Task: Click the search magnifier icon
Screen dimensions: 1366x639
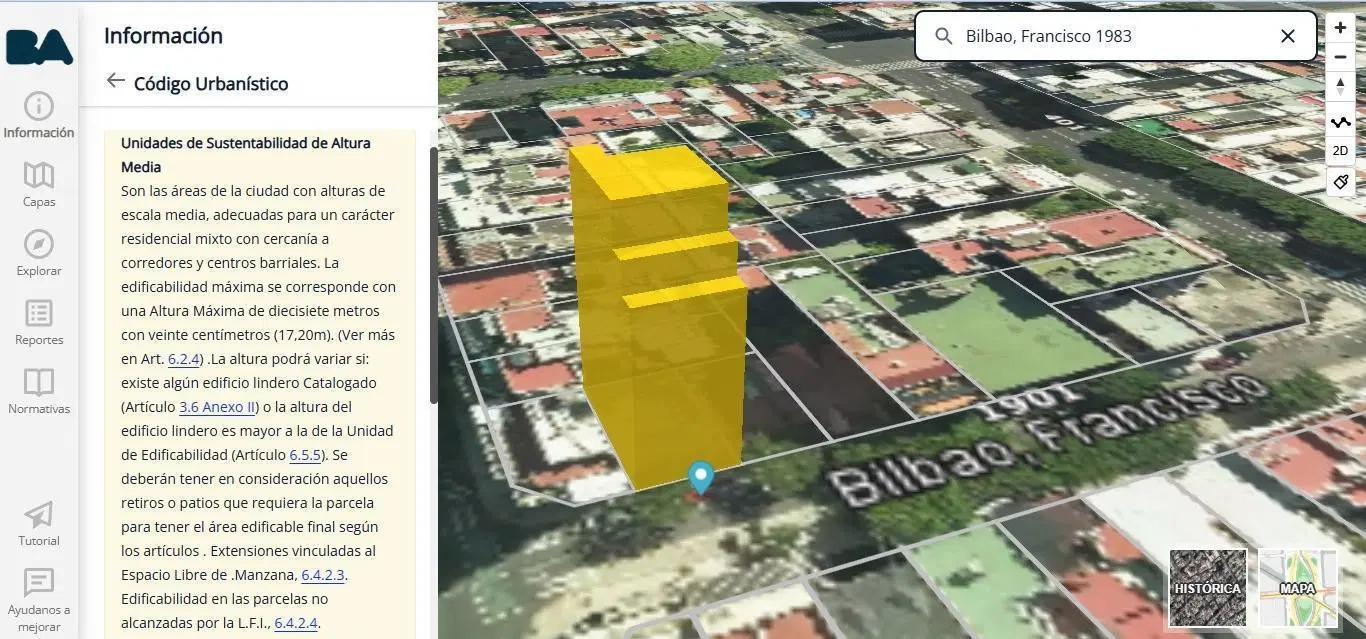Action: point(943,36)
